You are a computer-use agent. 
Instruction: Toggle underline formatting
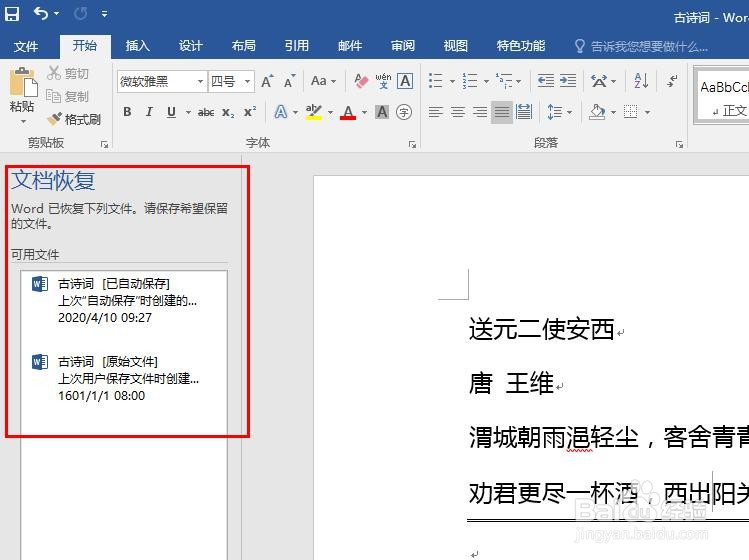171,112
